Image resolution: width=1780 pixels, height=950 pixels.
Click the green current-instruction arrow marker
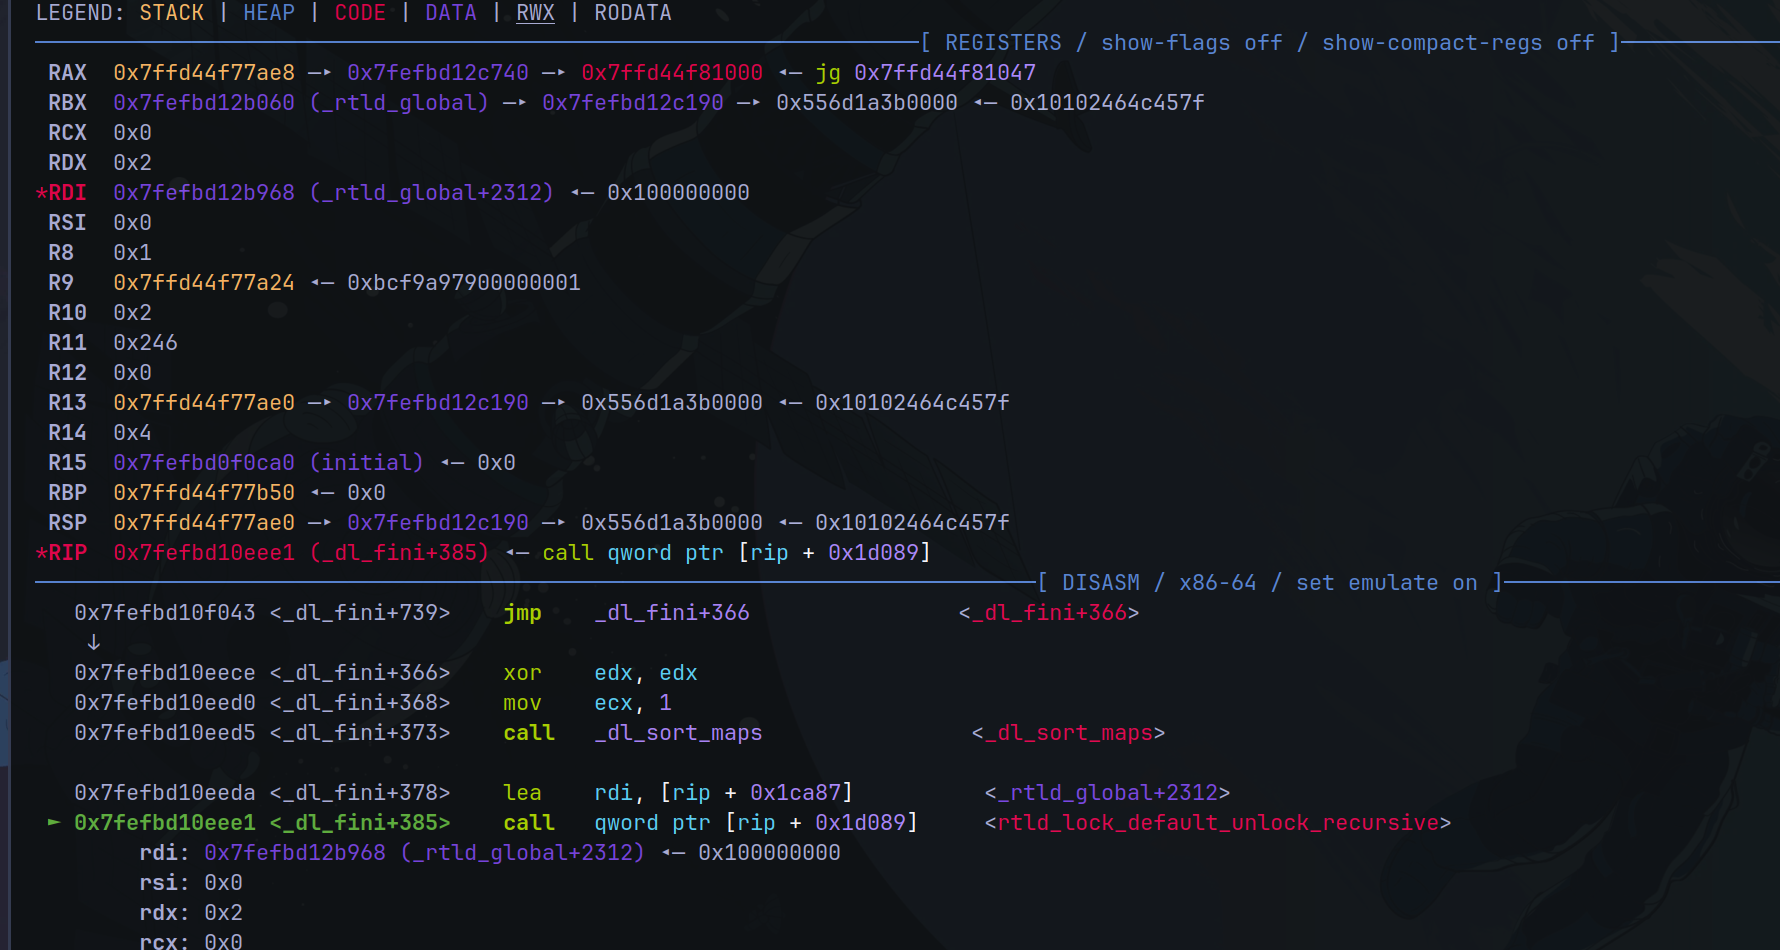tap(54, 823)
